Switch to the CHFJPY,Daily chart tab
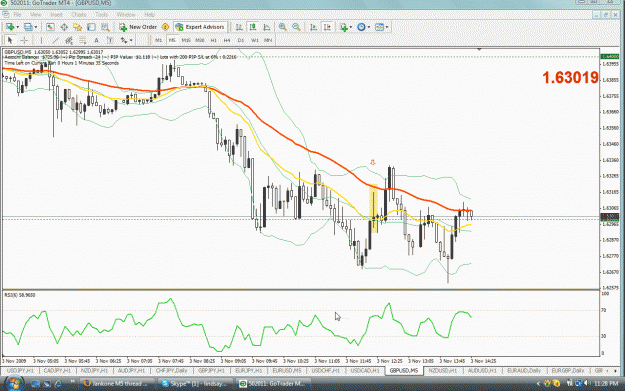Viewport: 625px width, 391px height. [x=171, y=371]
